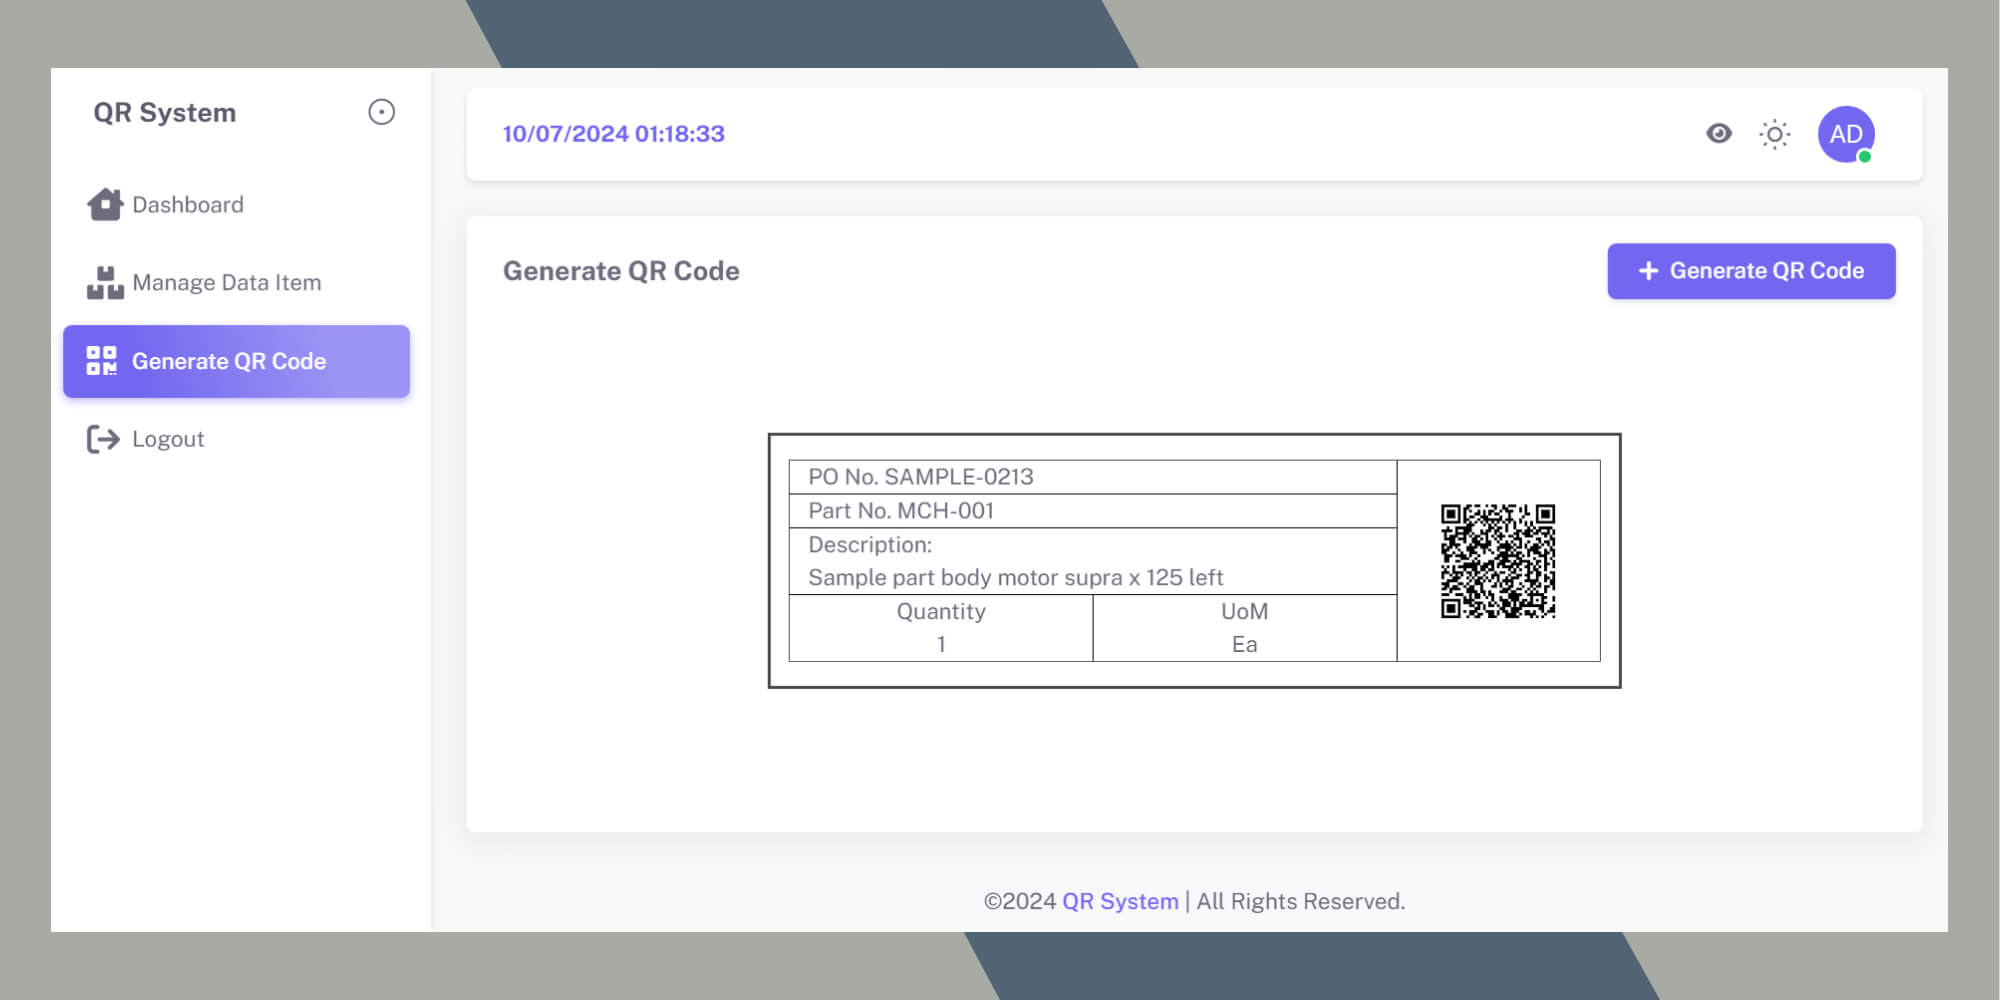2000x1000 pixels.
Task: Click the Quantity cell showing 1
Action: point(941,628)
